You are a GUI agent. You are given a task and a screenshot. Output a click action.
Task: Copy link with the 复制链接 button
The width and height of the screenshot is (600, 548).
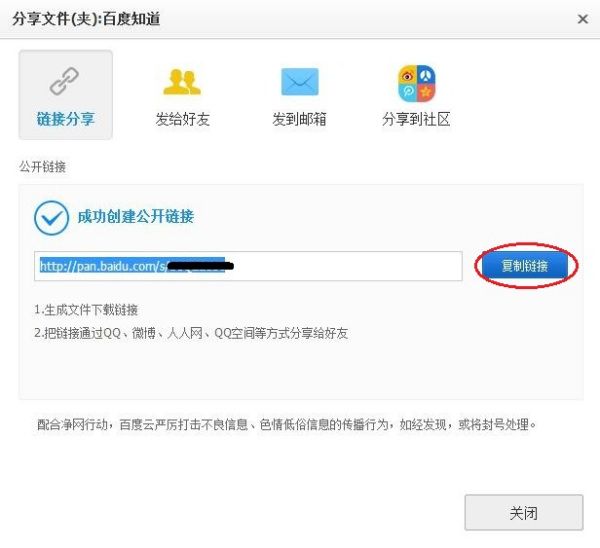coord(525,266)
